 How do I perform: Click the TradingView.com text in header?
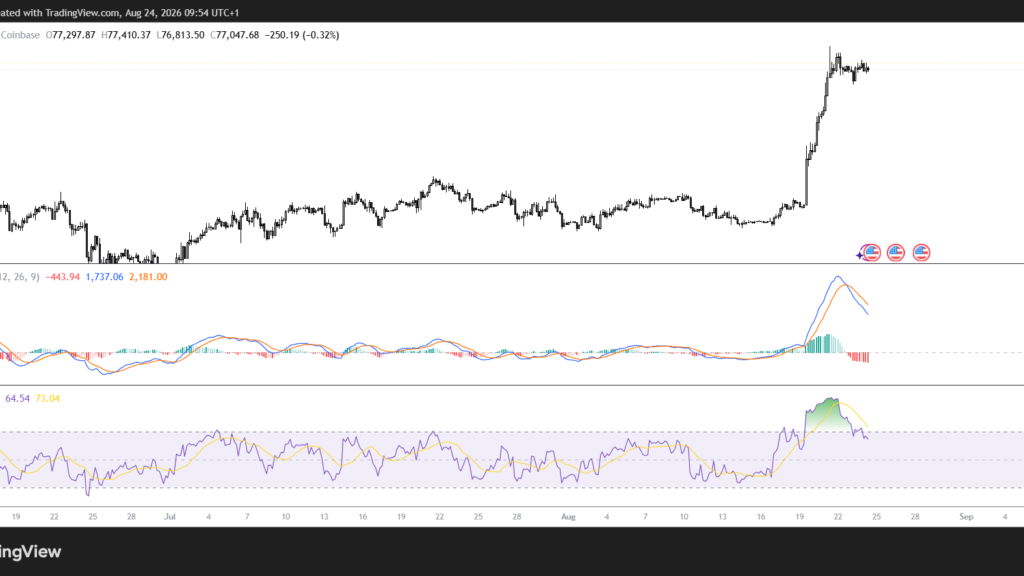pyautogui.click(x=83, y=12)
